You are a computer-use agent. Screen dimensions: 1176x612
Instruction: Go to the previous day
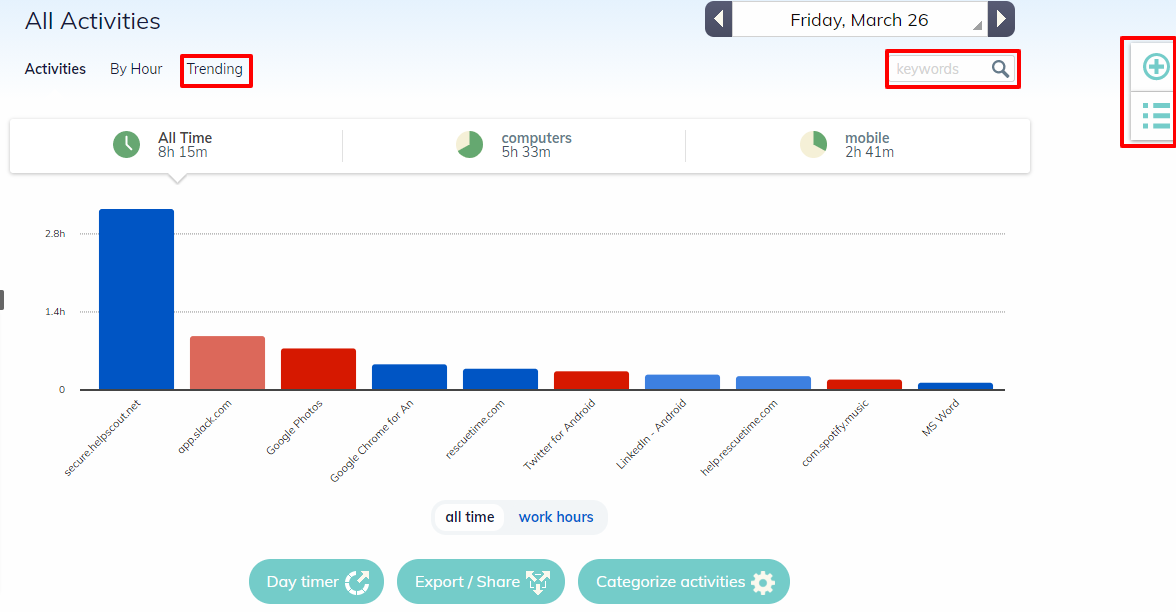tap(718, 18)
